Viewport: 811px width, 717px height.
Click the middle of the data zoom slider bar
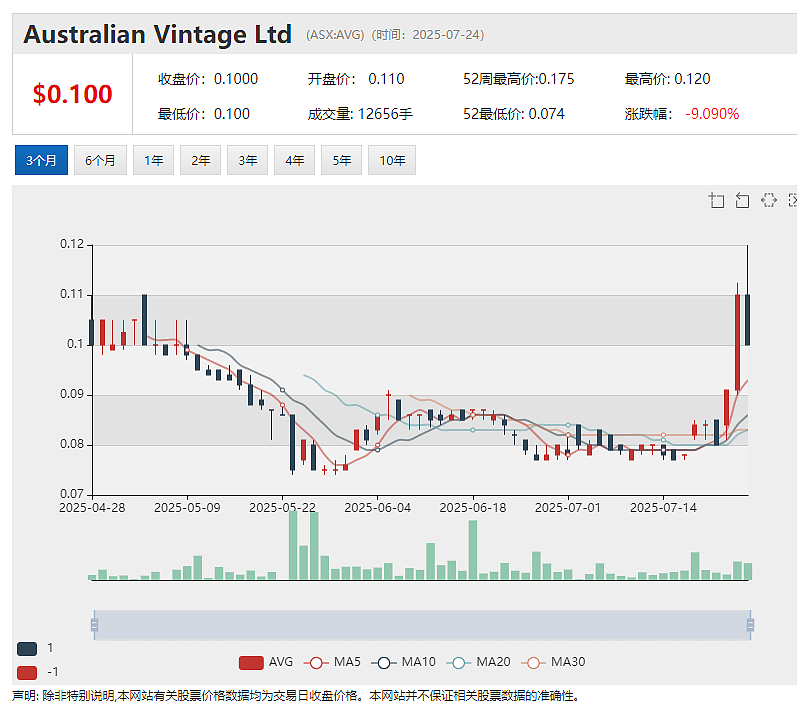click(x=422, y=625)
